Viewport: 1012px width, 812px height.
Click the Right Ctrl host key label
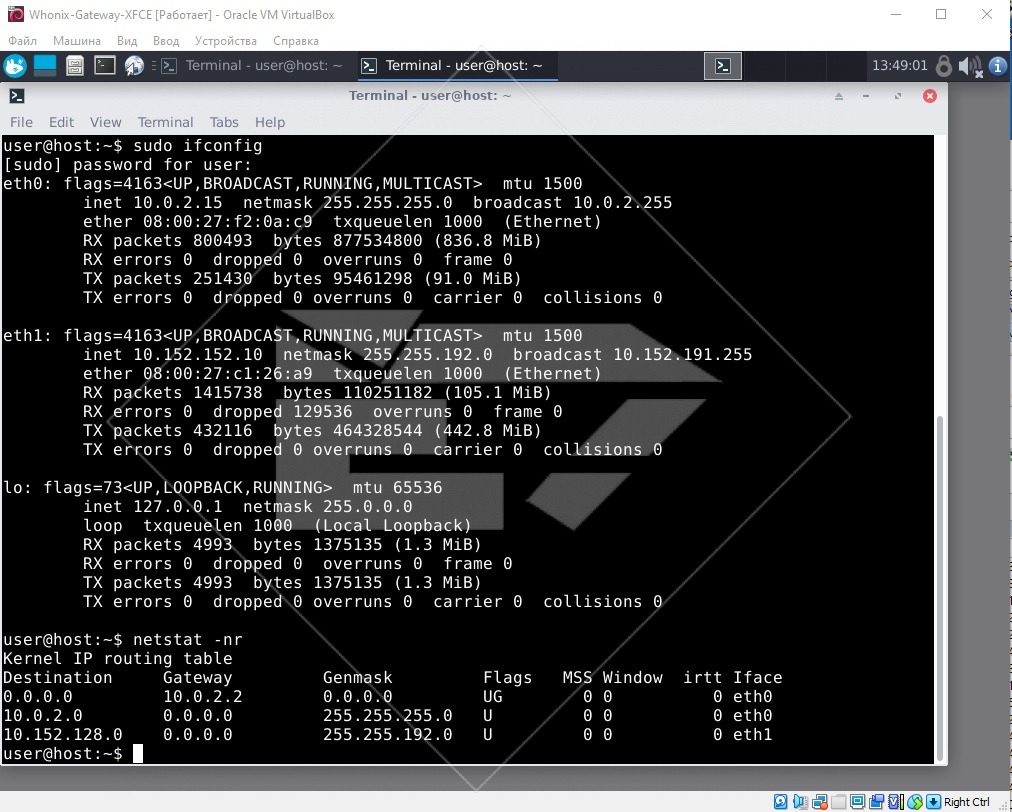[967, 802]
